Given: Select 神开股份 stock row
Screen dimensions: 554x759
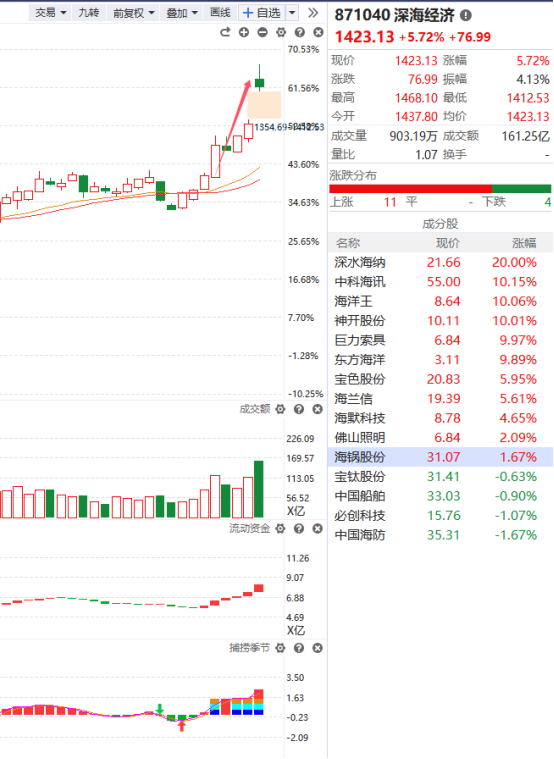Looking at the screenshot, I should click(440, 321).
